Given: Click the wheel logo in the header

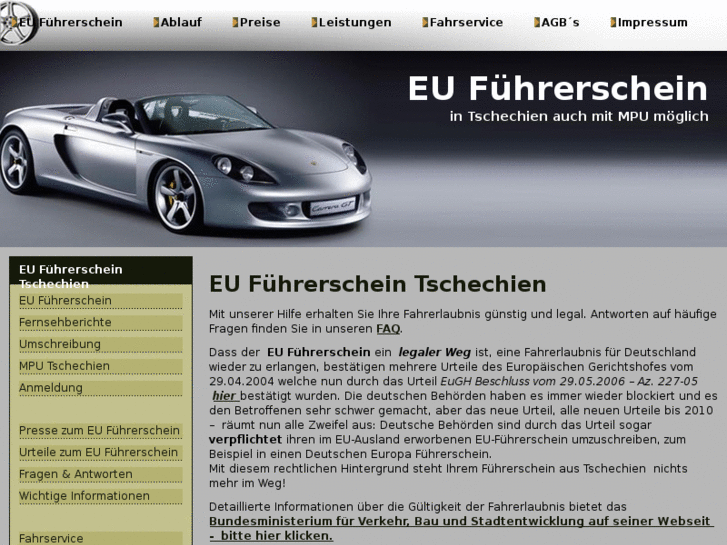Looking at the screenshot, I should click(x=18, y=23).
